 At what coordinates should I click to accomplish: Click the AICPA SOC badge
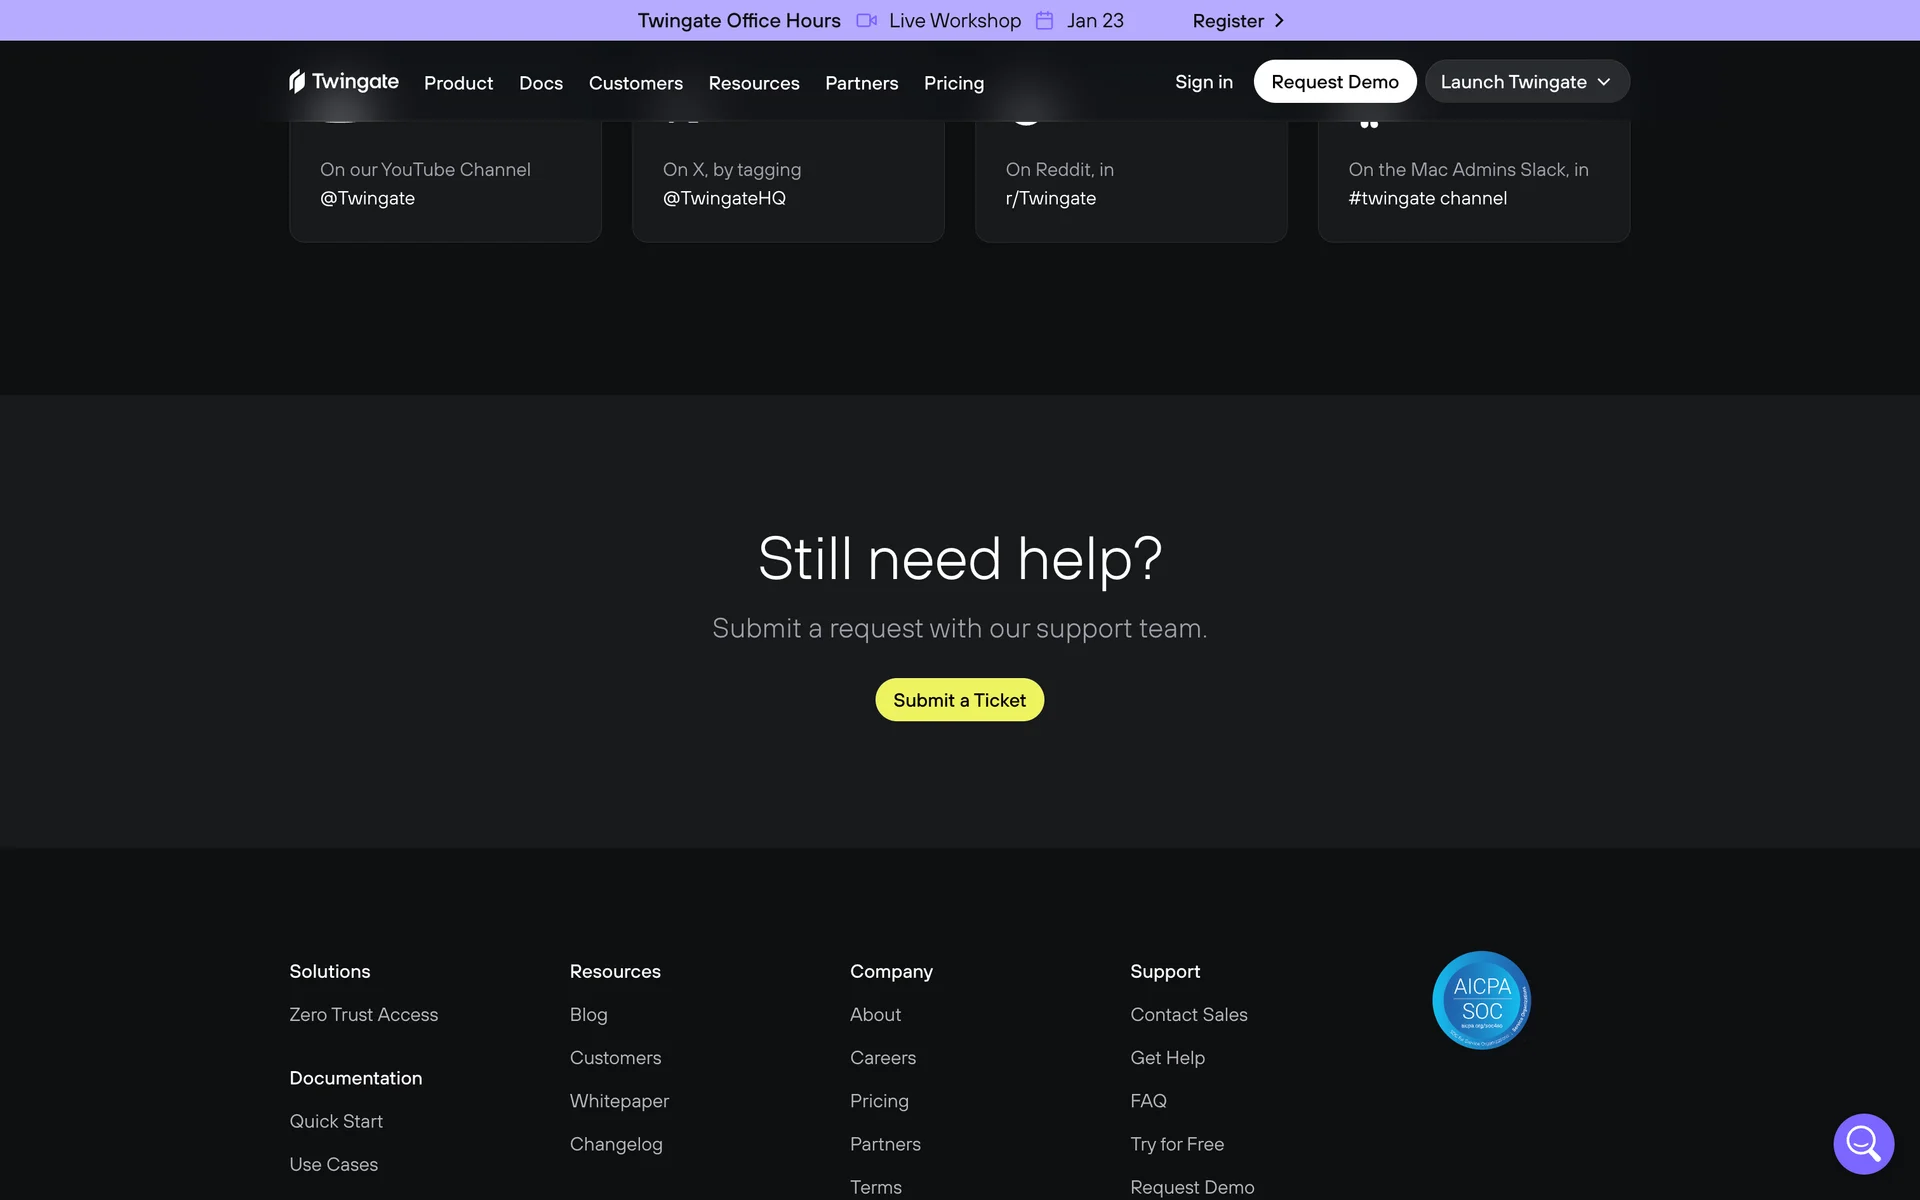click(x=1481, y=999)
